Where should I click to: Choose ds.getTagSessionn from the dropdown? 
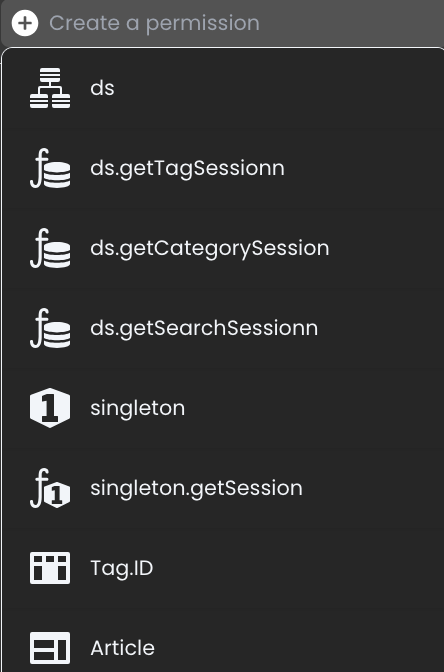coord(223,168)
